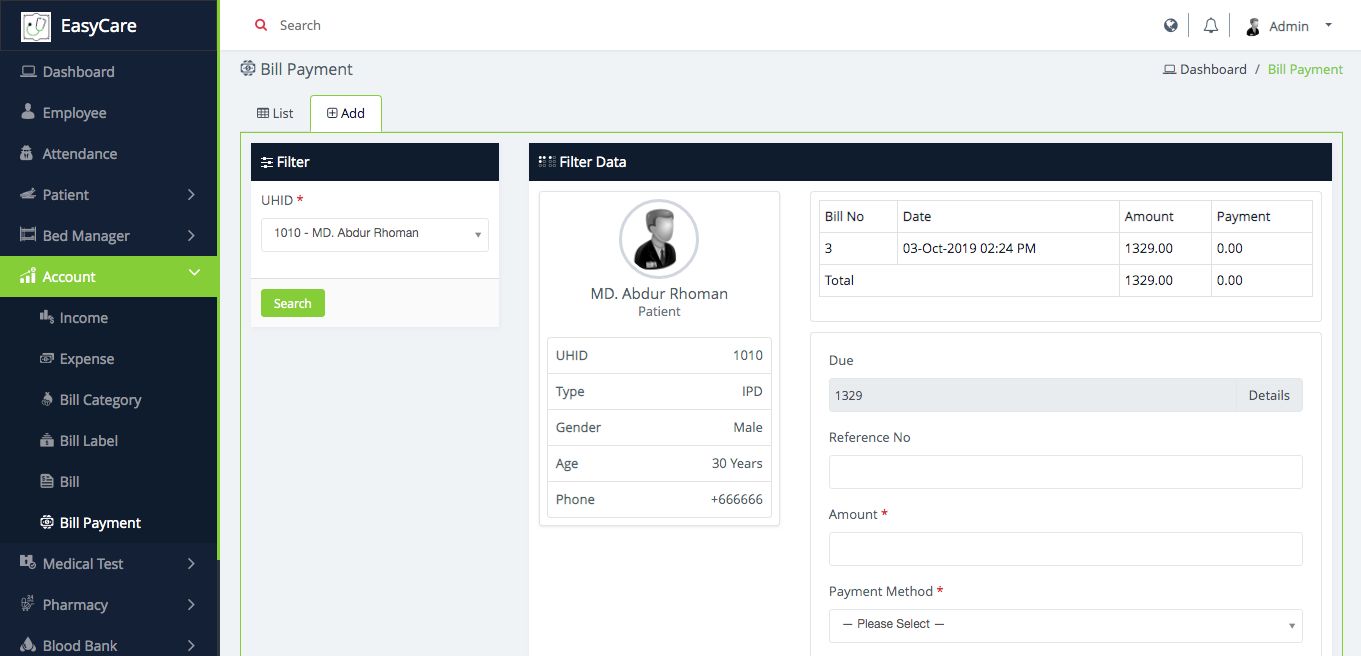1361x656 pixels.
Task: Click the Attendance icon in sidebar
Action: (x=28, y=153)
